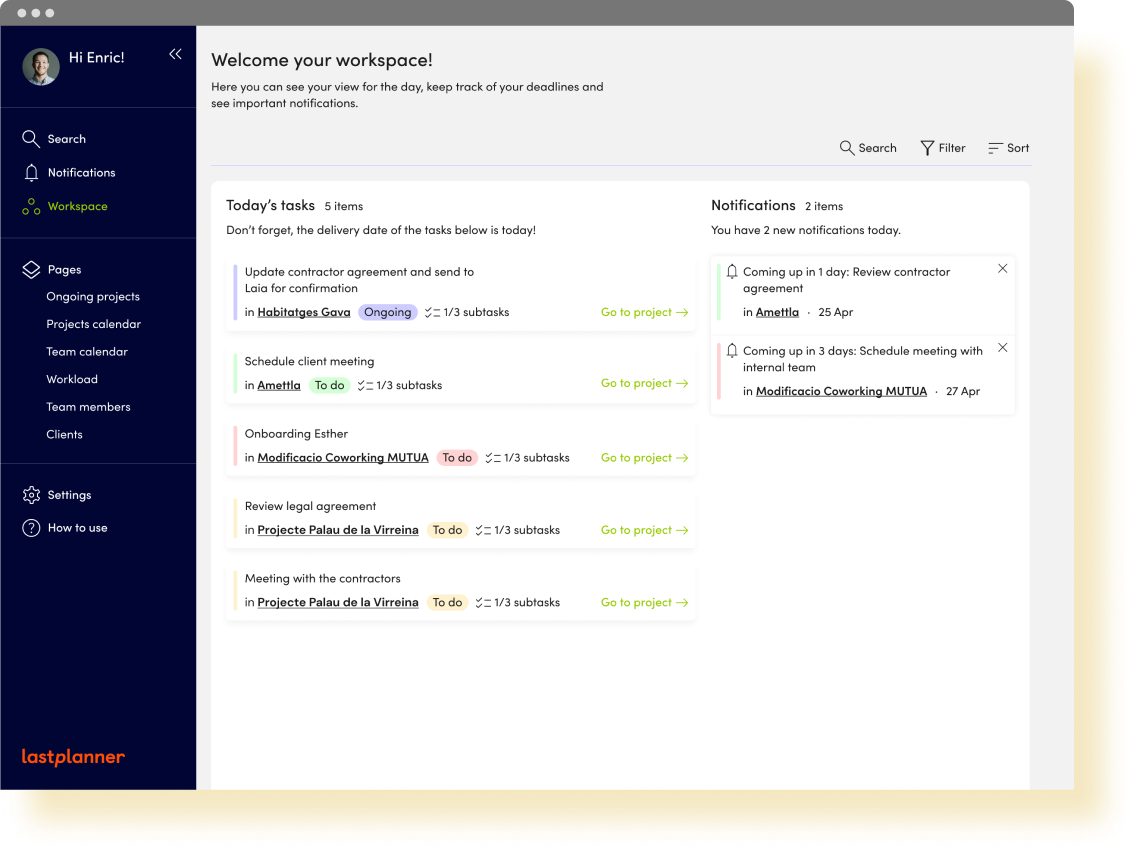Collapse the sidebar with double-chevron icon
Image resolution: width=1134 pixels, height=850 pixels.
[175, 54]
